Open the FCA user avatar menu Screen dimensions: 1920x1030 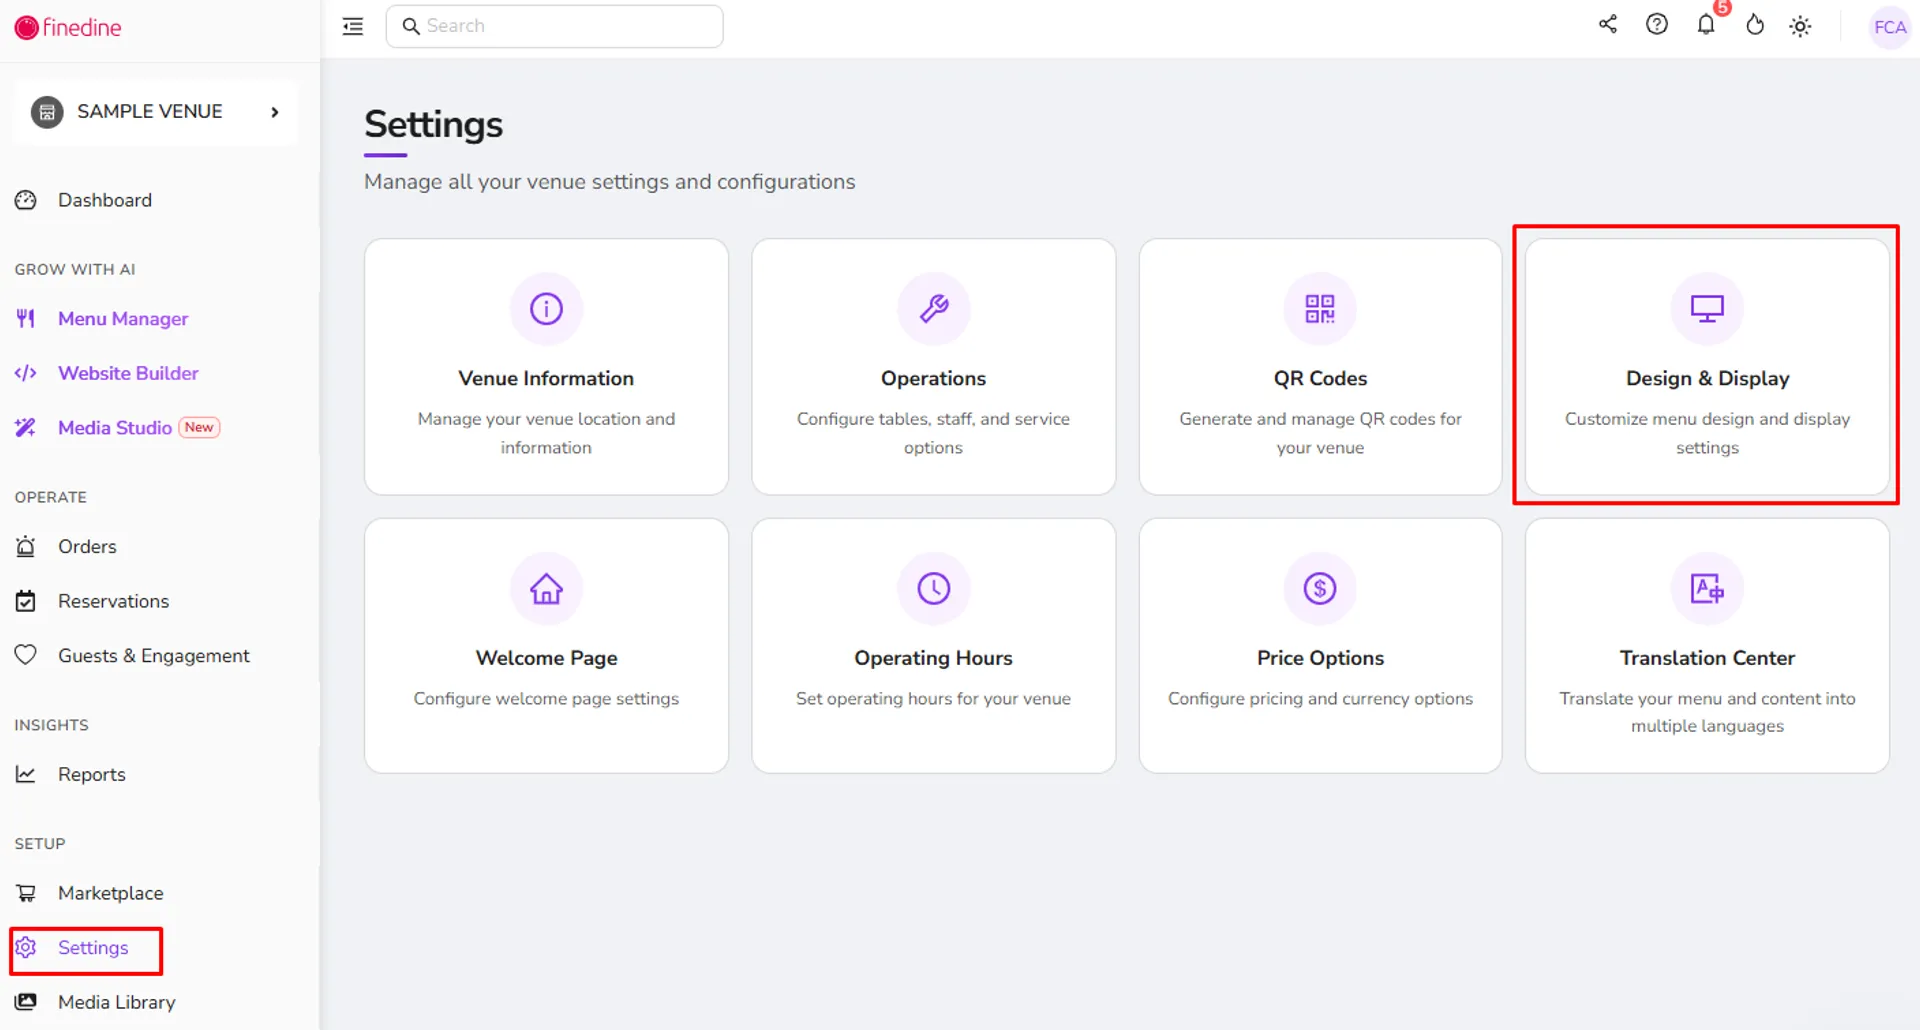pyautogui.click(x=1889, y=27)
